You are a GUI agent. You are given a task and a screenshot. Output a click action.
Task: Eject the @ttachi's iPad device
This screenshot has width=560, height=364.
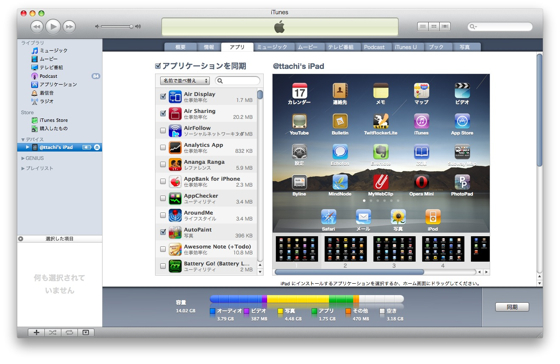pyautogui.click(x=97, y=147)
